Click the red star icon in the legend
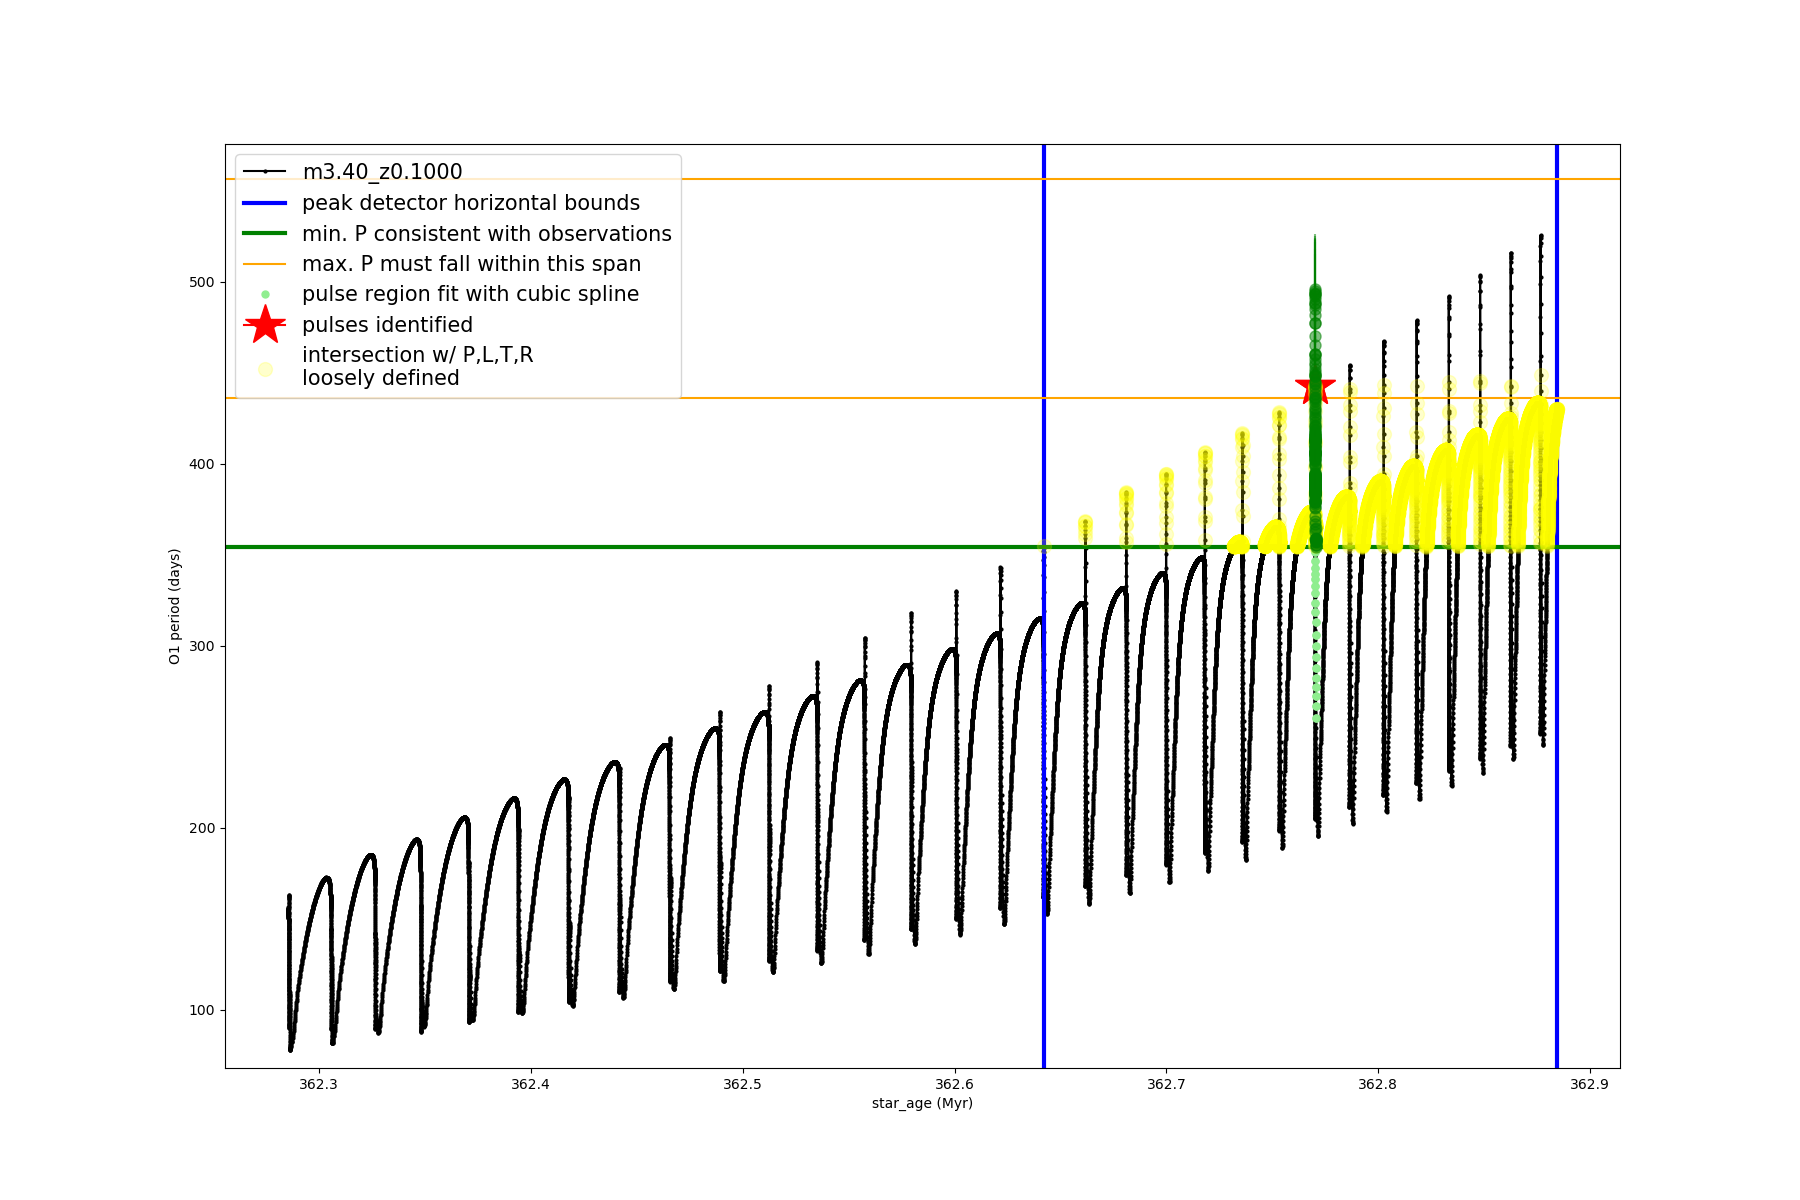 click(x=265, y=325)
